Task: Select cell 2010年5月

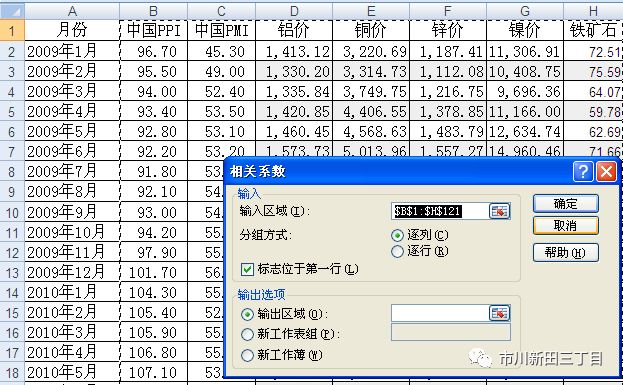Action: click(x=72, y=372)
